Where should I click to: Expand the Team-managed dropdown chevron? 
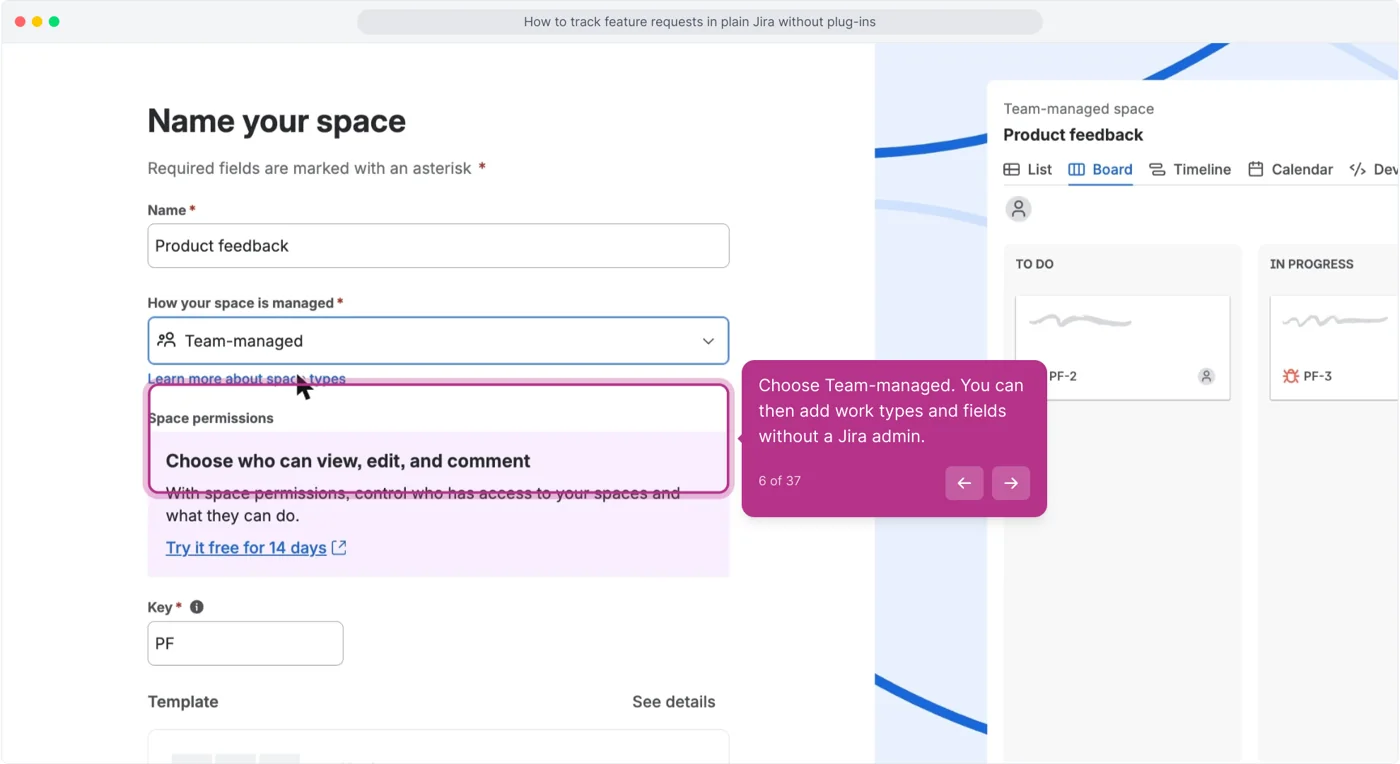point(708,341)
